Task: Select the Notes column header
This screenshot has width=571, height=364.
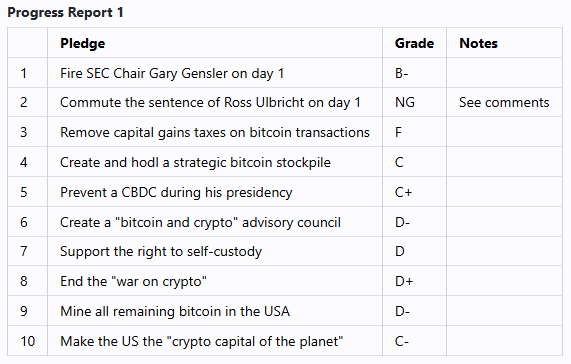Action: point(479,43)
